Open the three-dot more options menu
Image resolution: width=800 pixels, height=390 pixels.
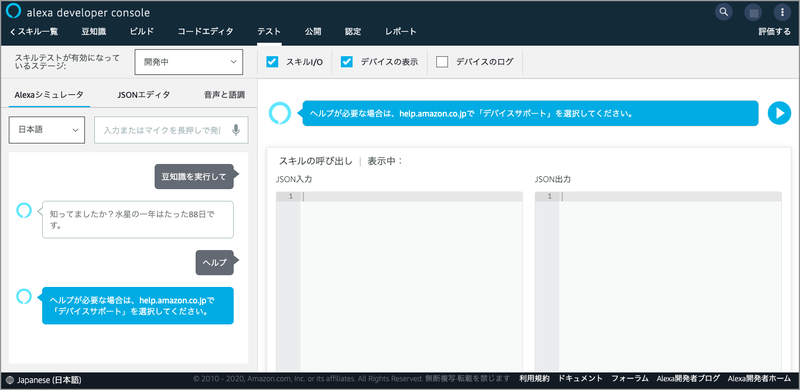[782, 12]
